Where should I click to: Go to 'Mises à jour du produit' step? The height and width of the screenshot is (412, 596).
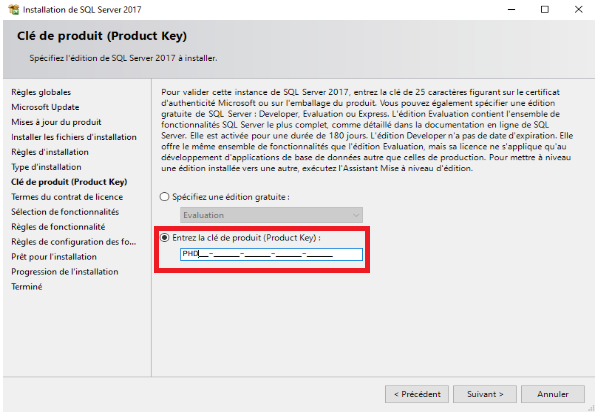[x=56, y=122]
